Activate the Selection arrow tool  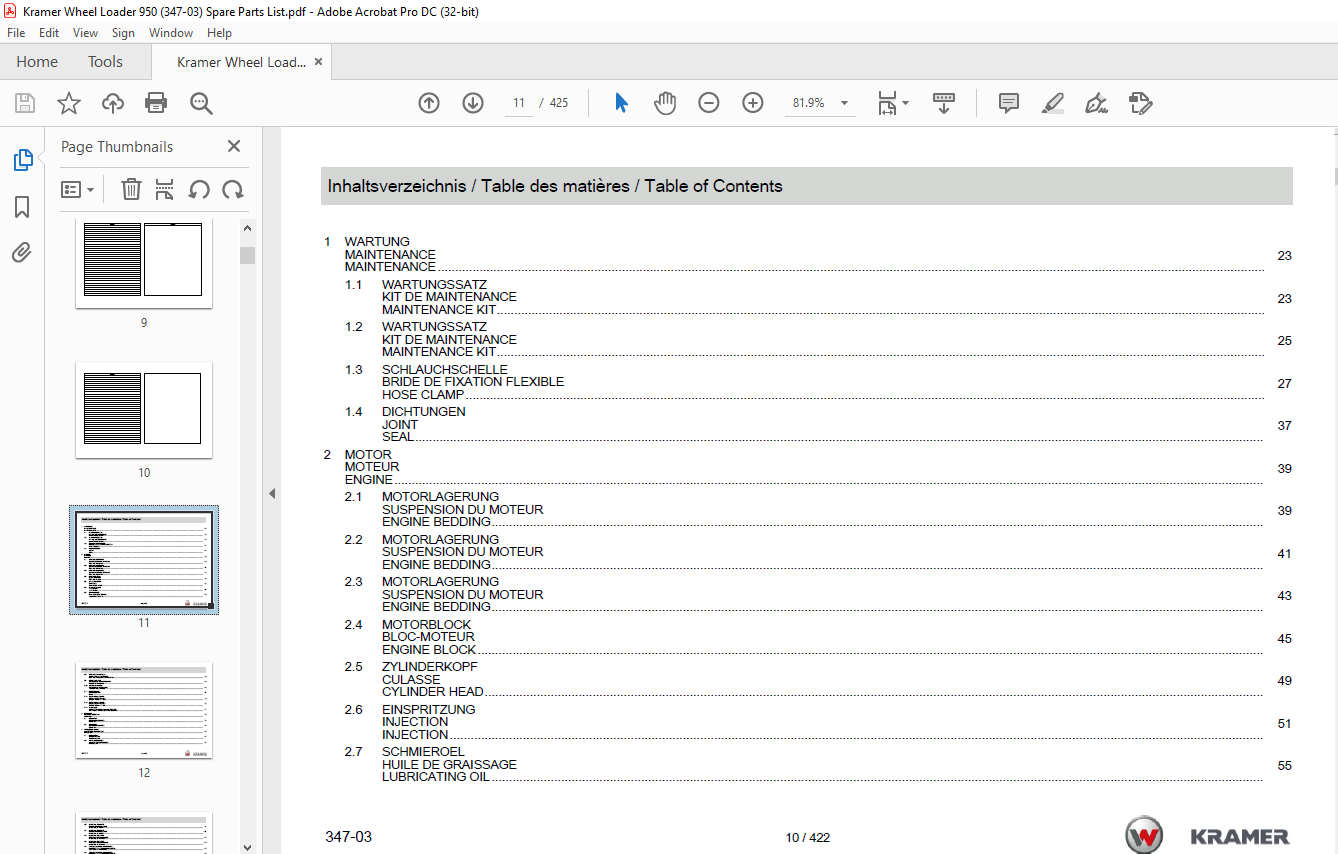coord(621,103)
